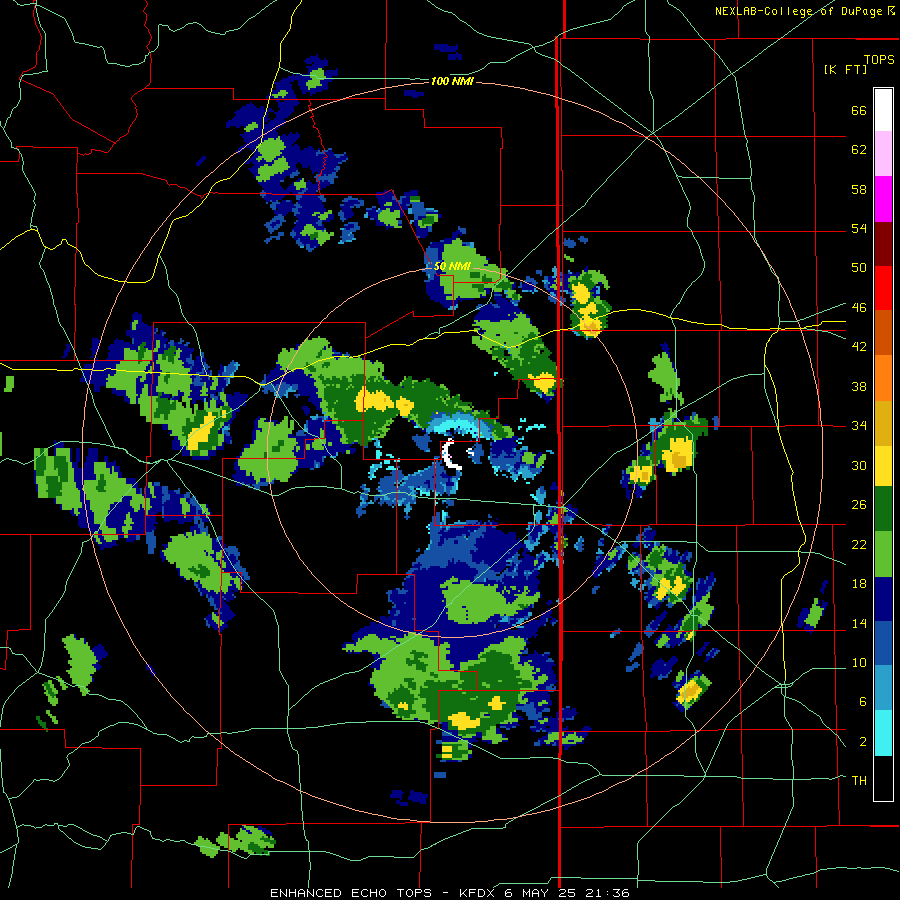This screenshot has width=900, height=900.
Task: Select the '2' legend label
Action: click(863, 742)
